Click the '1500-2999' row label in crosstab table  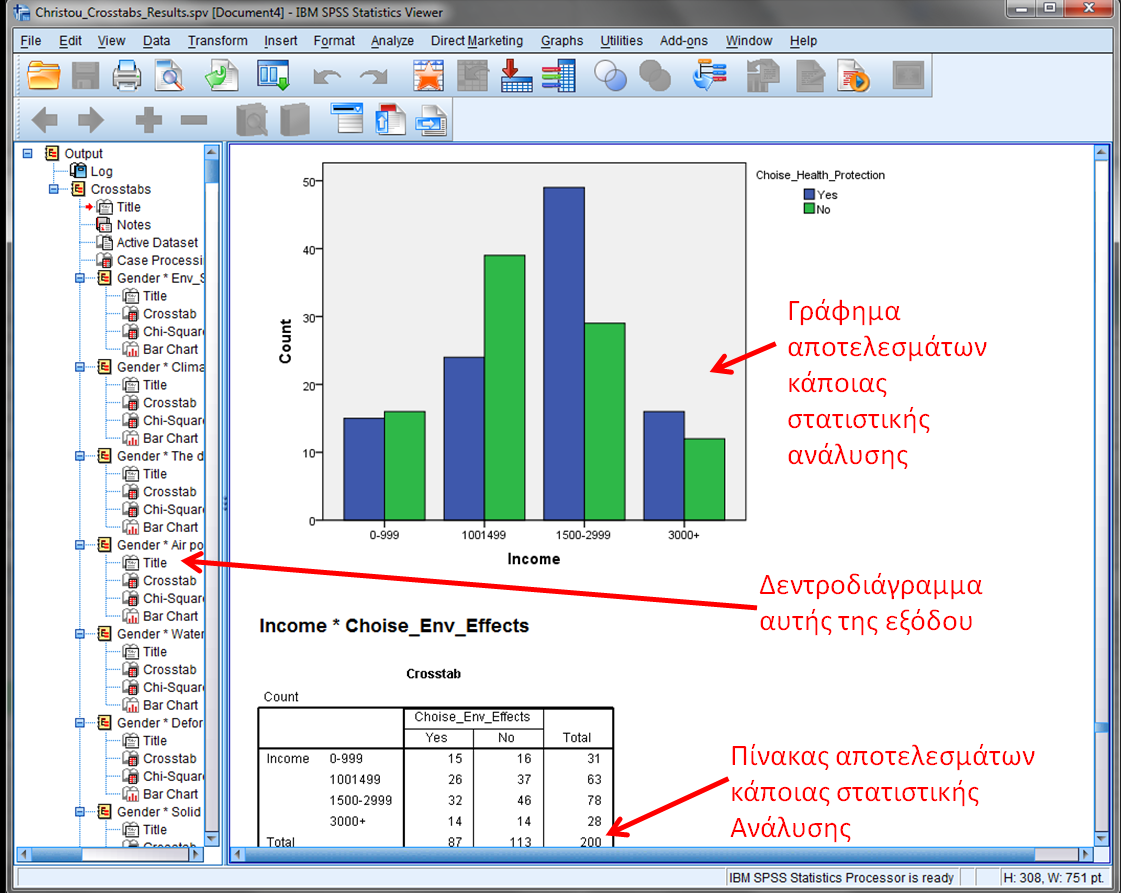pos(360,800)
